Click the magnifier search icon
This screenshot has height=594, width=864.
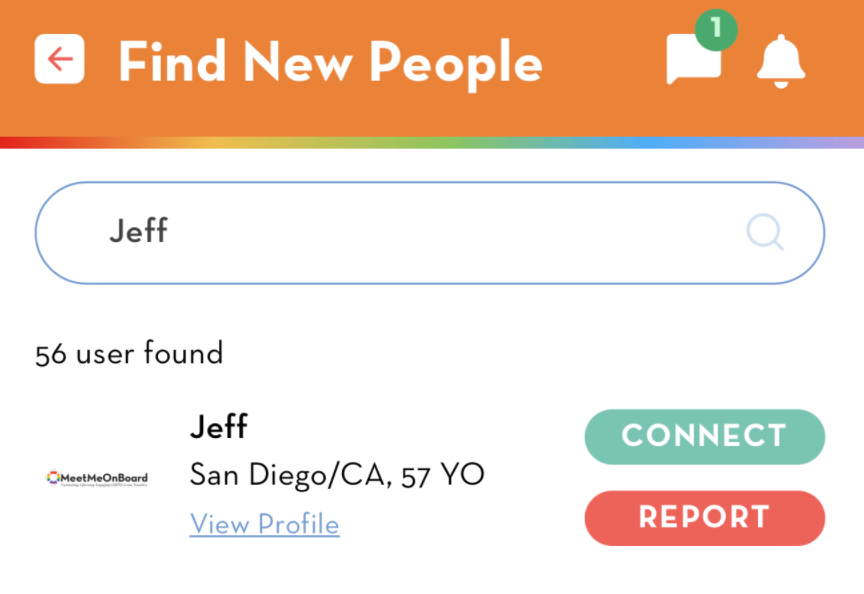click(x=765, y=233)
